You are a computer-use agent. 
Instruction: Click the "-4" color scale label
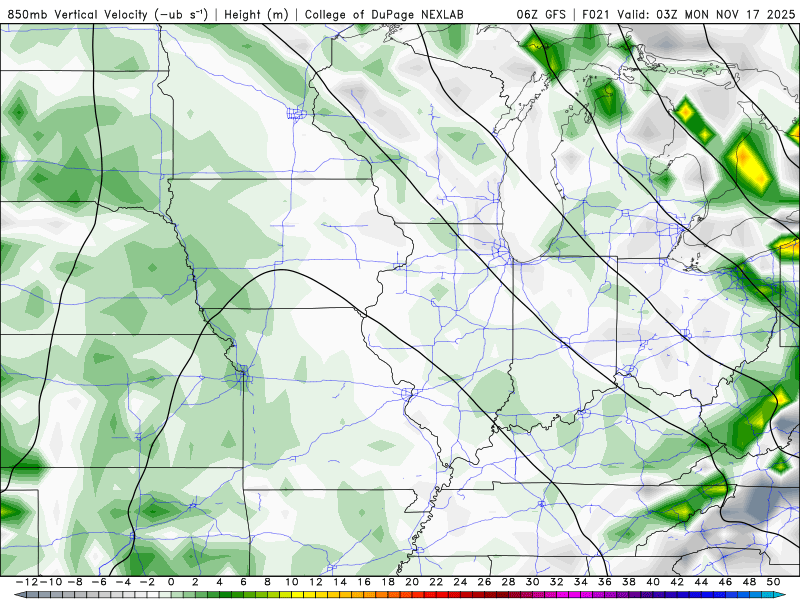[x=123, y=582]
